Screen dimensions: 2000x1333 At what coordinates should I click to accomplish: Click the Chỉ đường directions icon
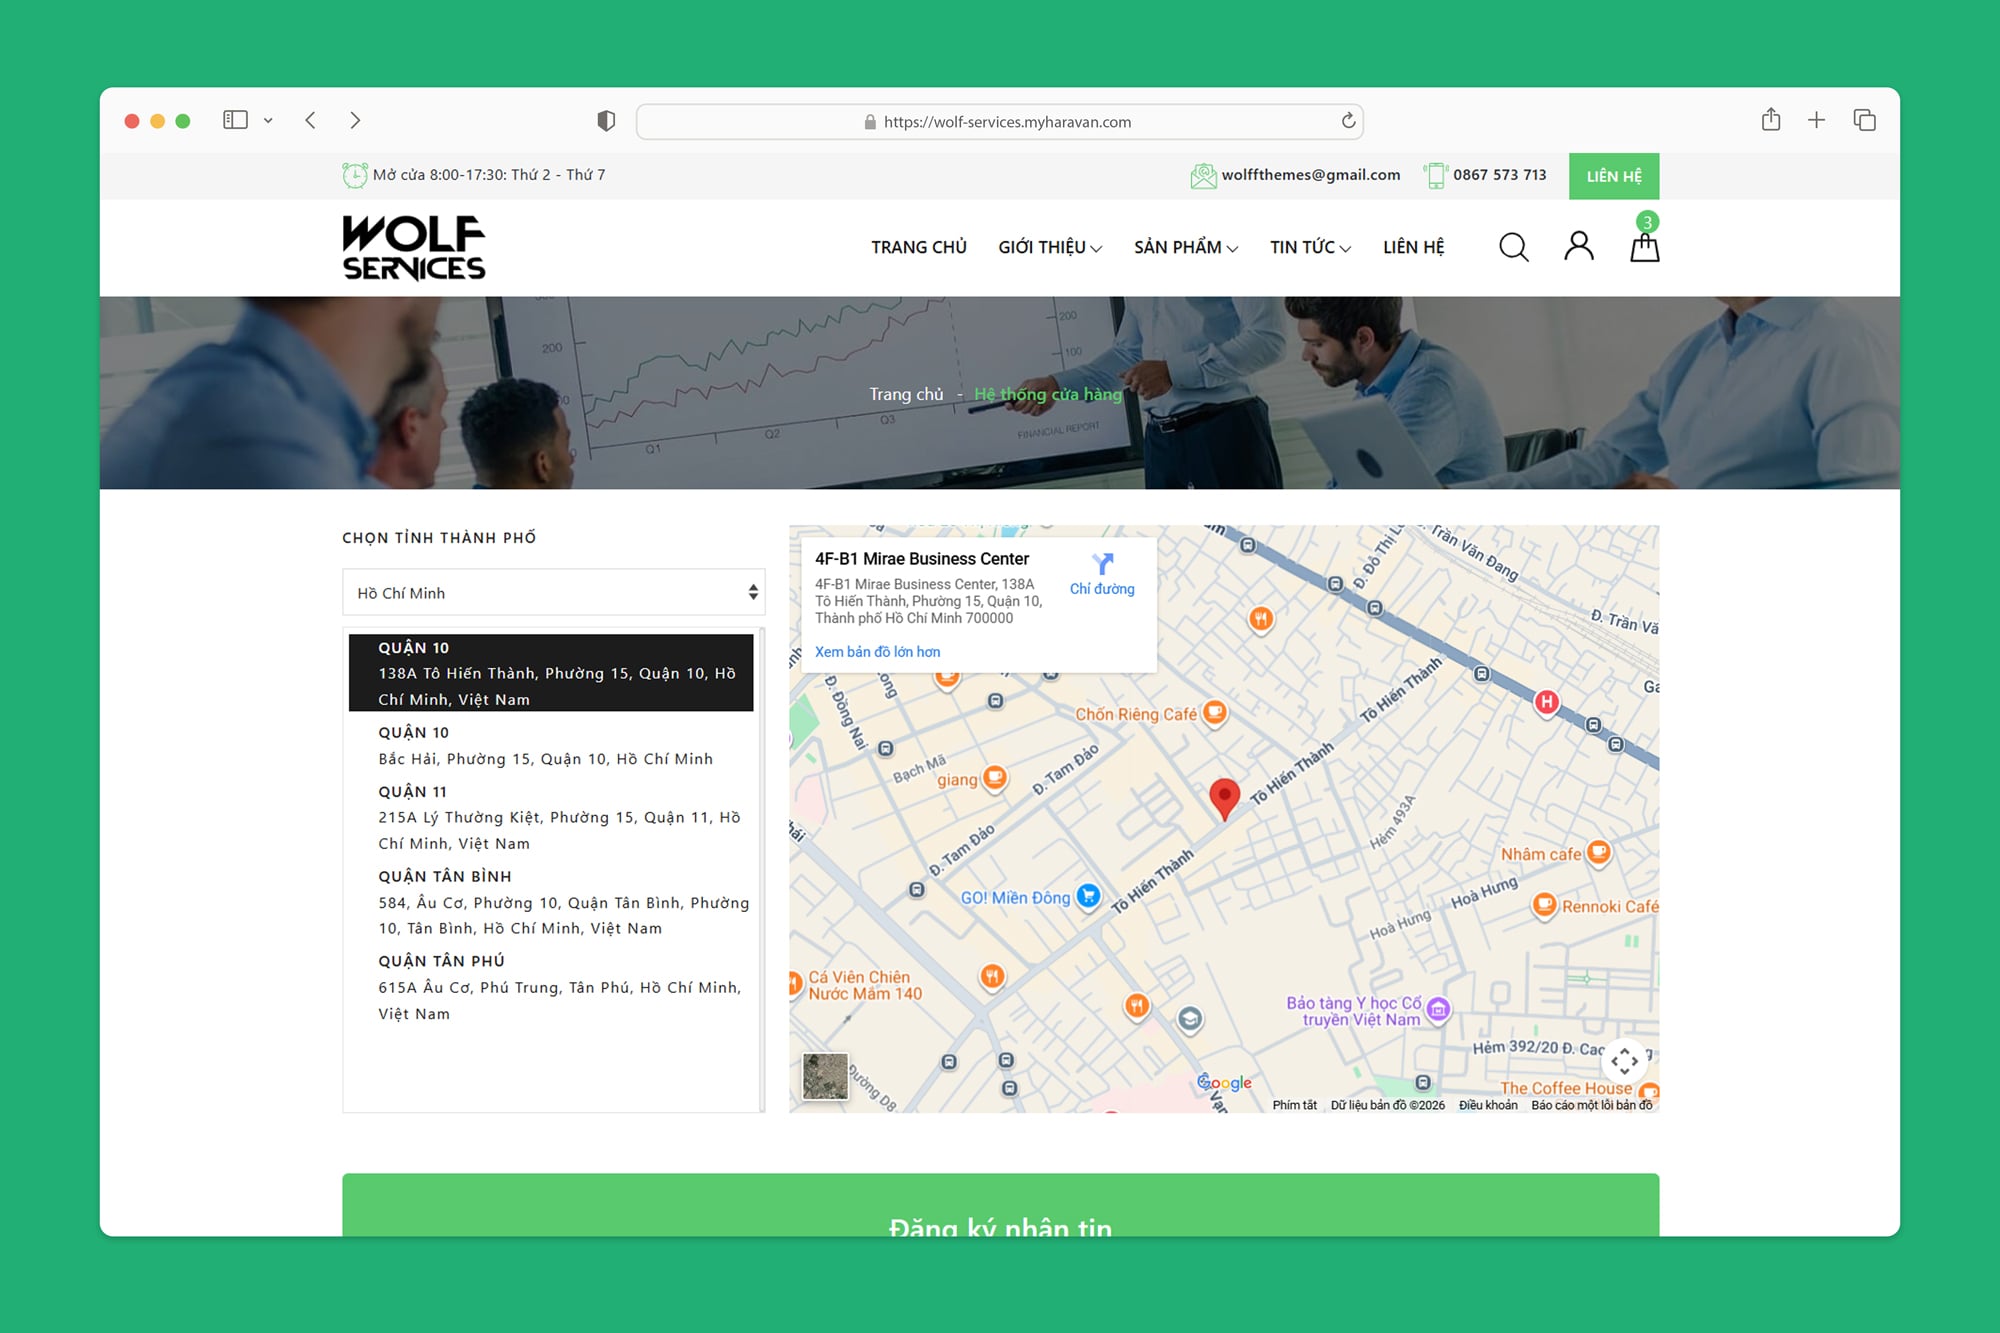pyautogui.click(x=1102, y=565)
